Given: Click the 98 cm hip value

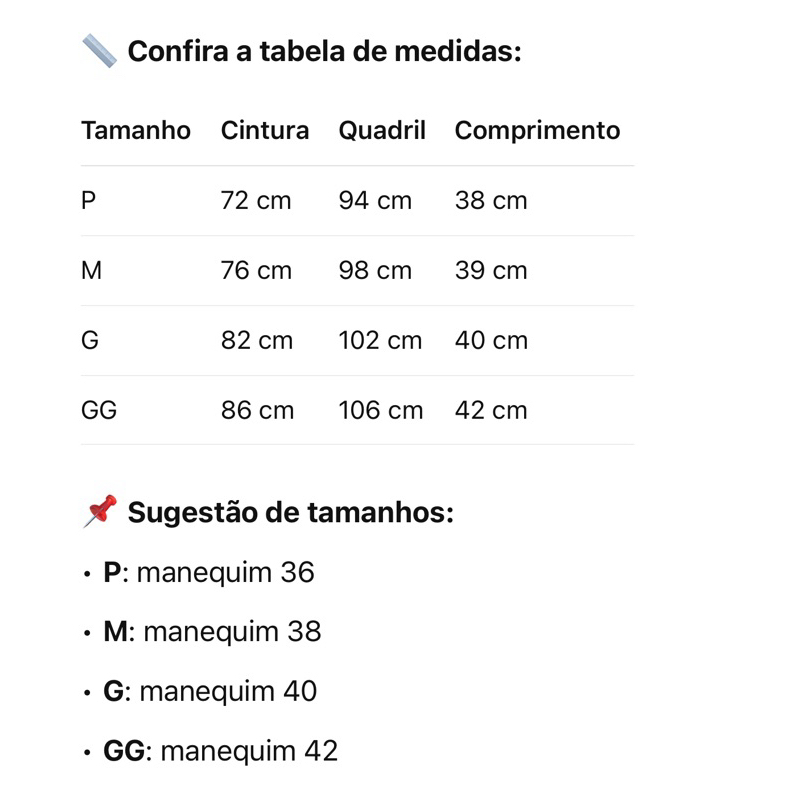Looking at the screenshot, I should pyautogui.click(x=375, y=271).
